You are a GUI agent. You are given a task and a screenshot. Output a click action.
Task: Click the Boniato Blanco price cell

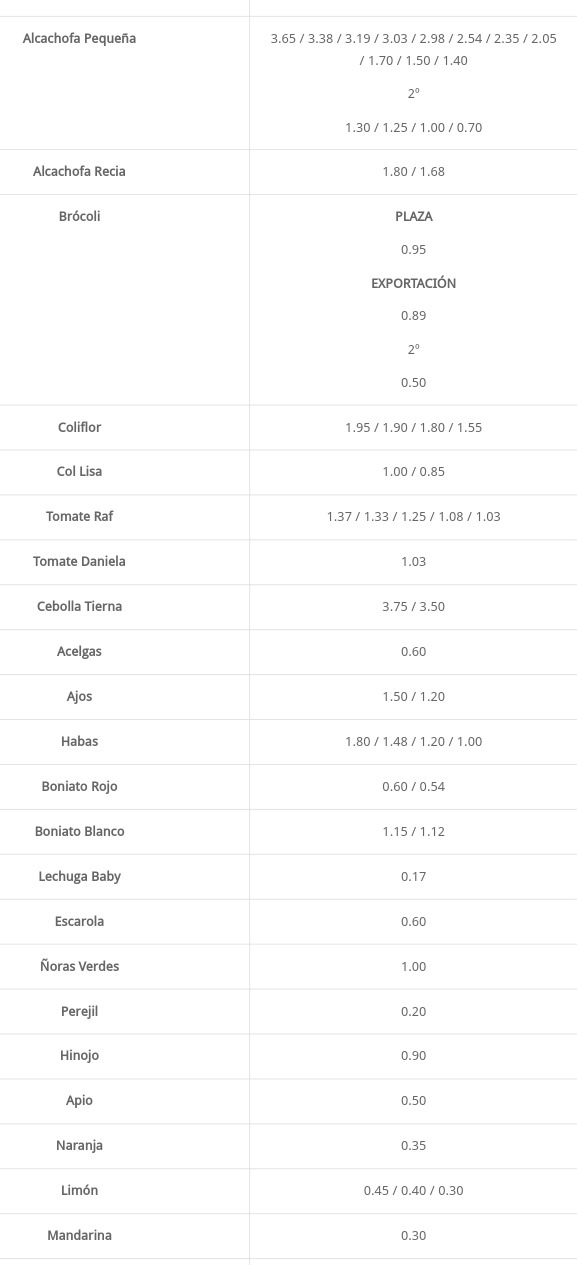point(414,831)
